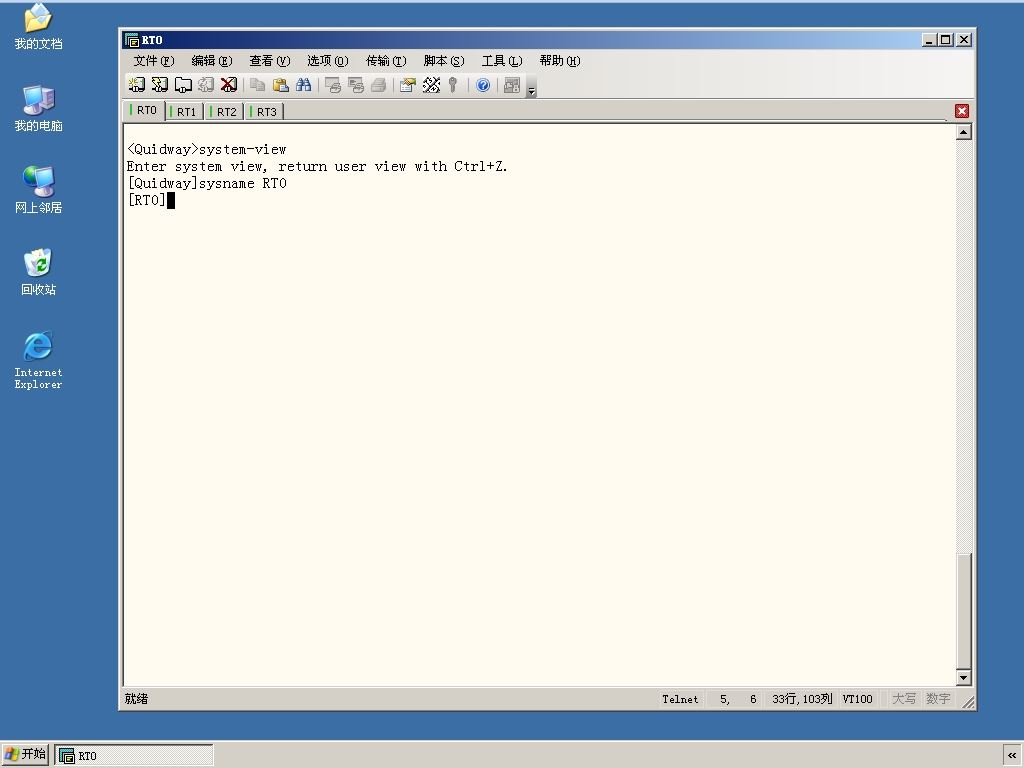Expand the toolbar options arrow
The height and width of the screenshot is (768, 1024).
click(x=532, y=90)
